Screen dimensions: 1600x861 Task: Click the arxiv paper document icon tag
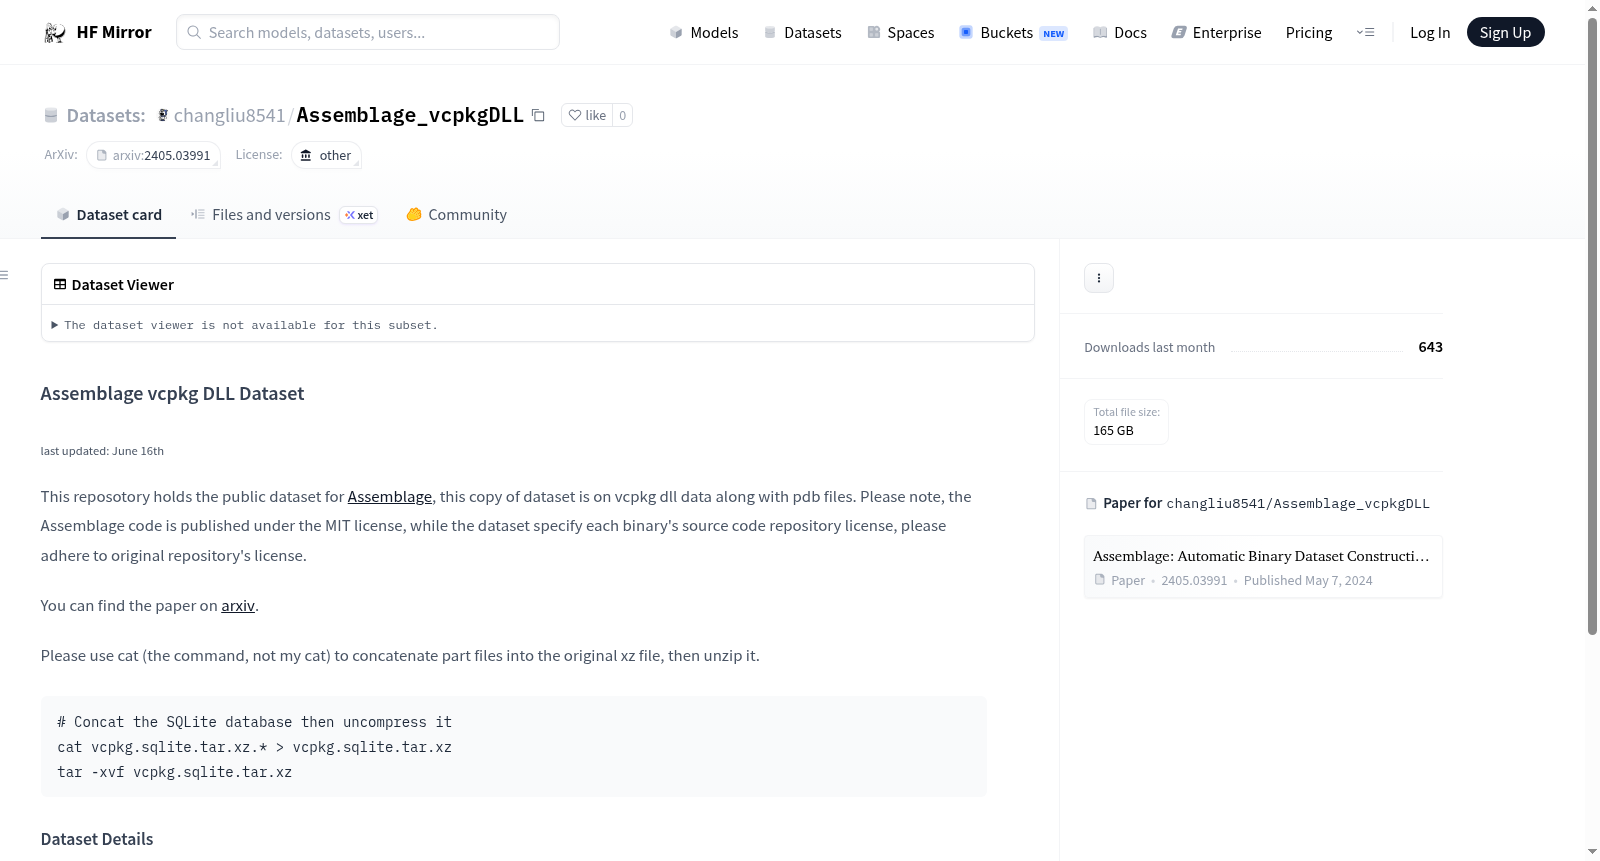click(154, 155)
